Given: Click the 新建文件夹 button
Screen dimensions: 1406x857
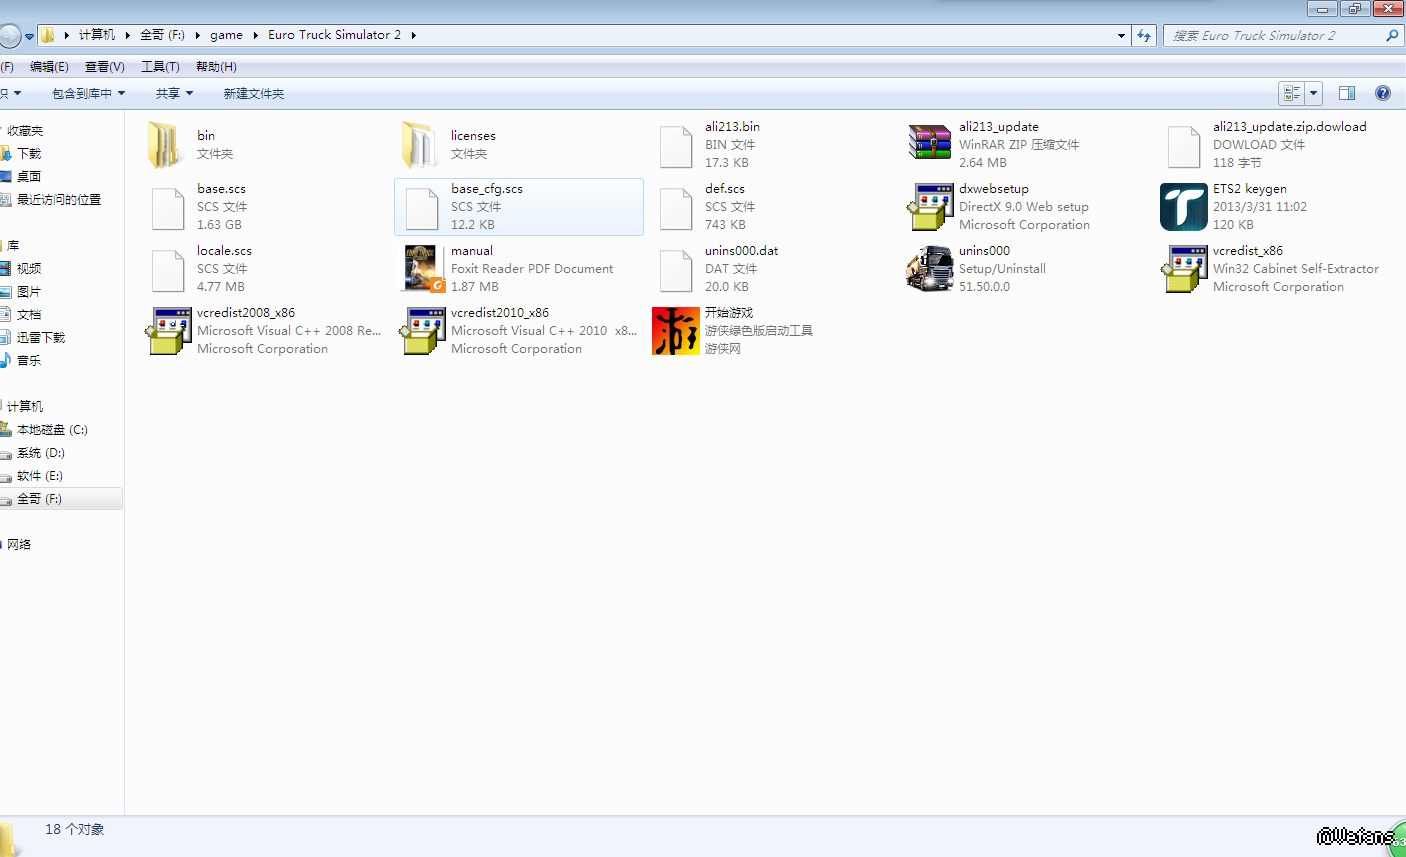Looking at the screenshot, I should 254,93.
